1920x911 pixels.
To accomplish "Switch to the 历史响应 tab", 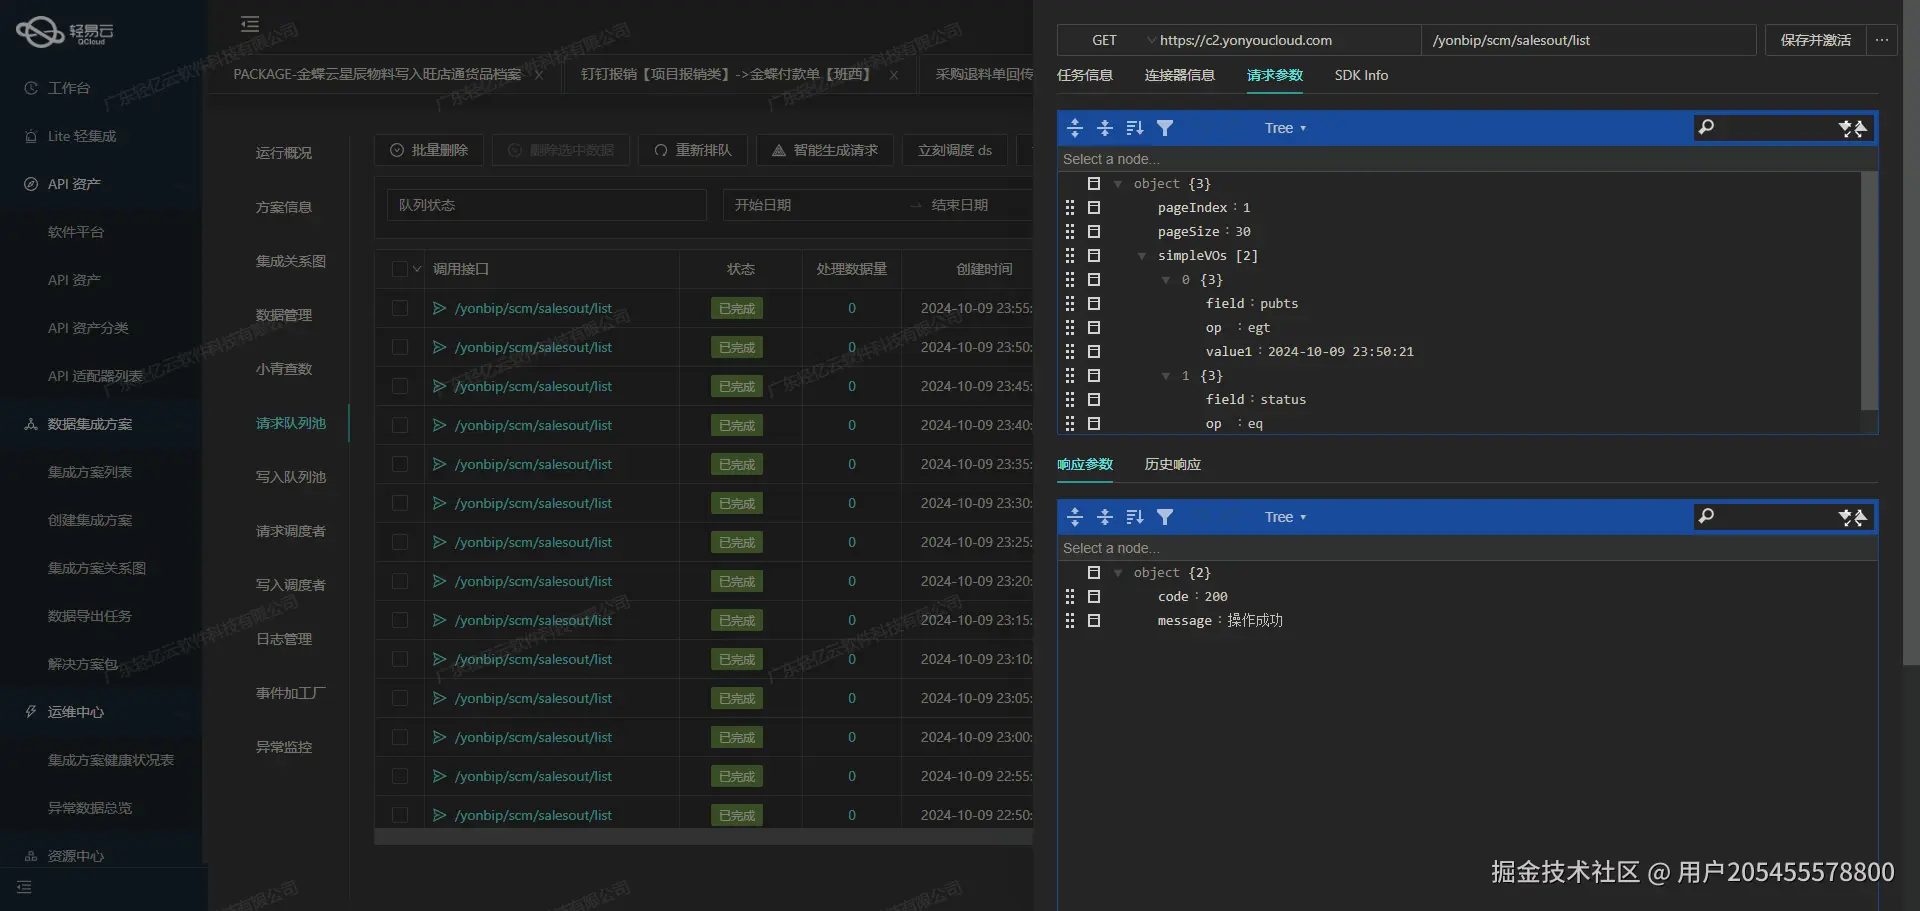I will [1172, 464].
